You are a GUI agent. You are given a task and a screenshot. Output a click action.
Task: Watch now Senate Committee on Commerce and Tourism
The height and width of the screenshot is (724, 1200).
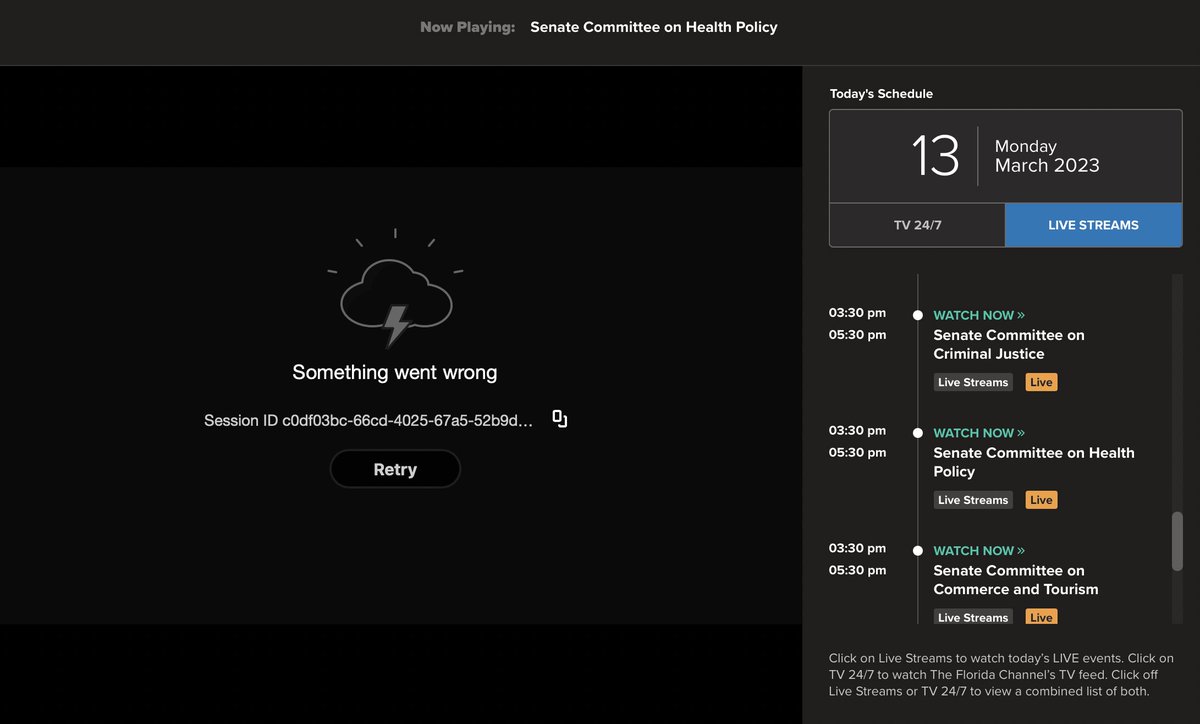pos(979,551)
